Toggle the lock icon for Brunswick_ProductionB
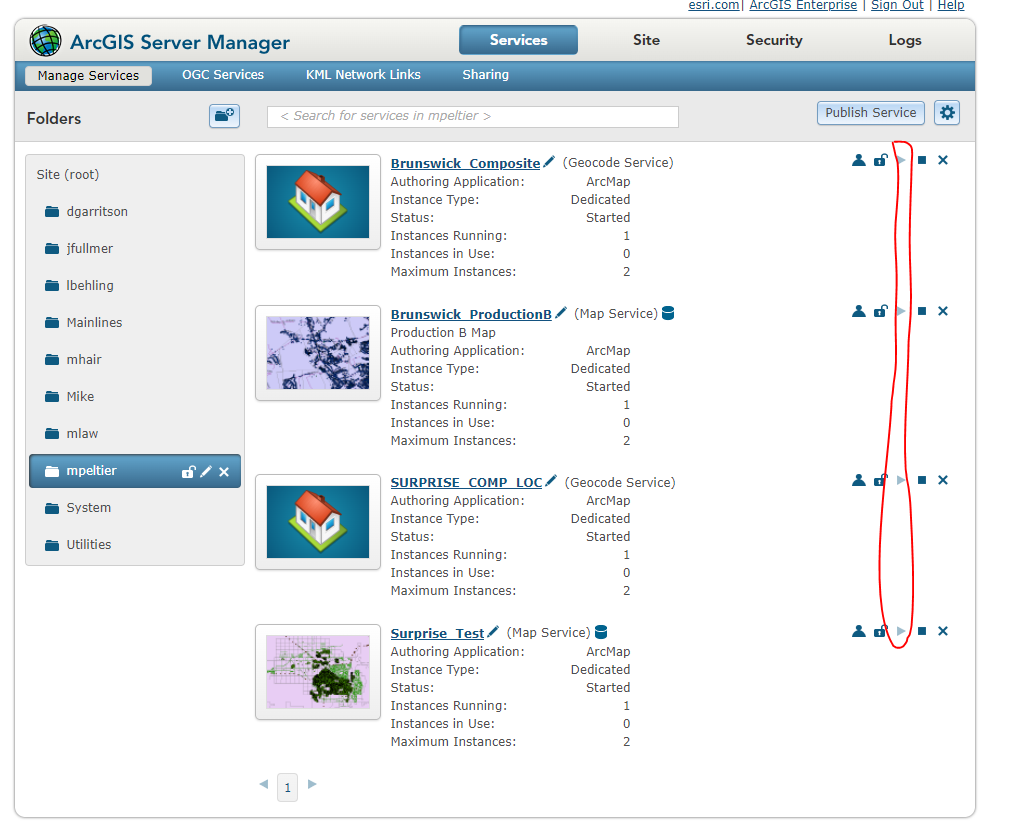This screenshot has height=832, width=1011. [x=881, y=311]
